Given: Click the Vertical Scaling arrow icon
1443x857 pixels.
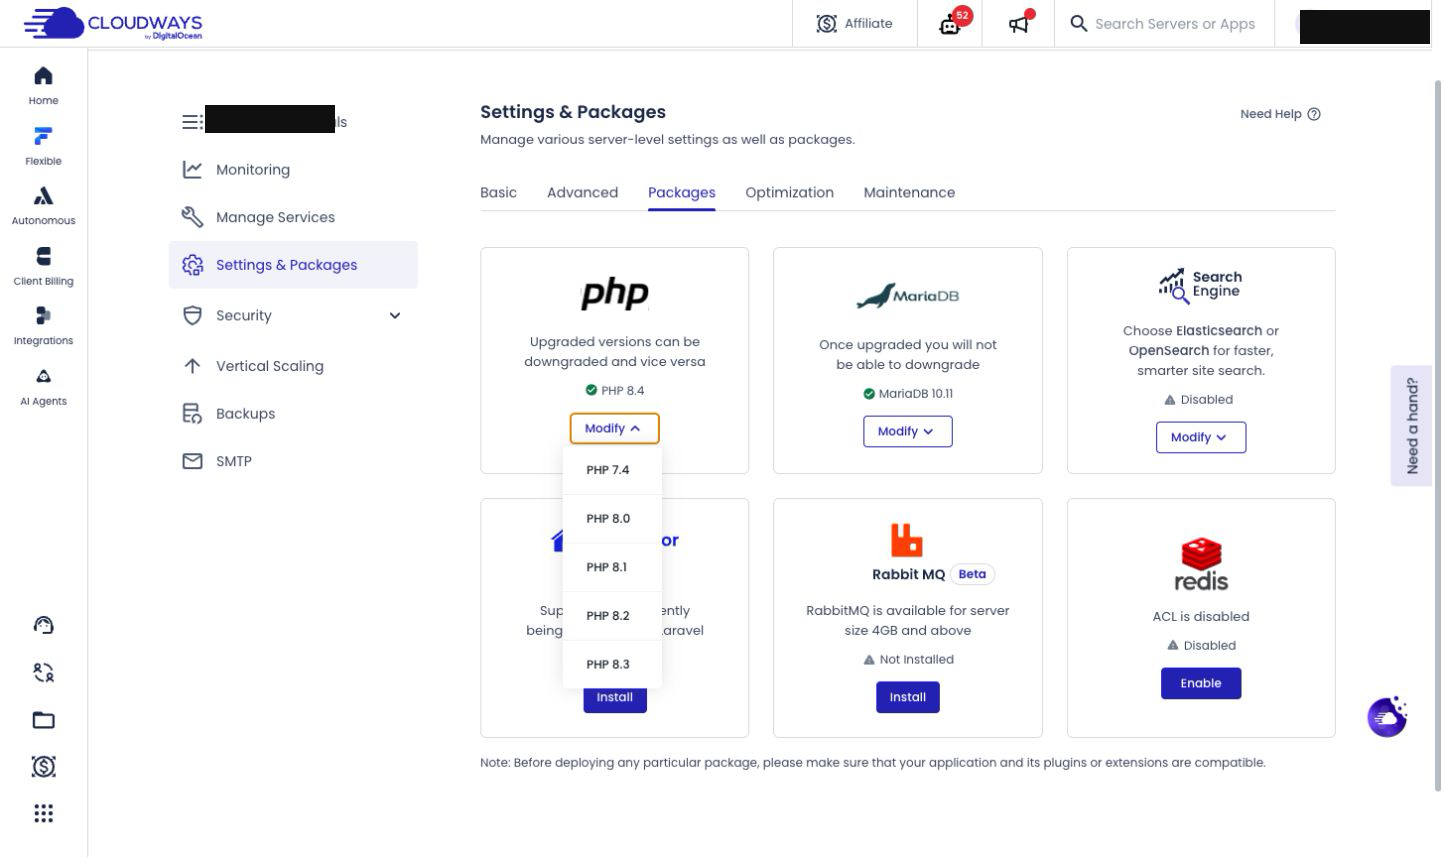Looking at the screenshot, I should [x=192, y=366].
